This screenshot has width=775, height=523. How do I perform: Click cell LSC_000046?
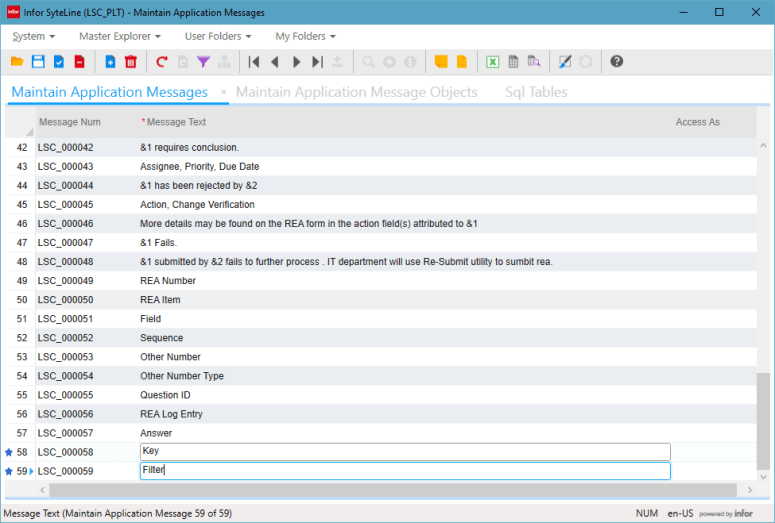coord(65,223)
